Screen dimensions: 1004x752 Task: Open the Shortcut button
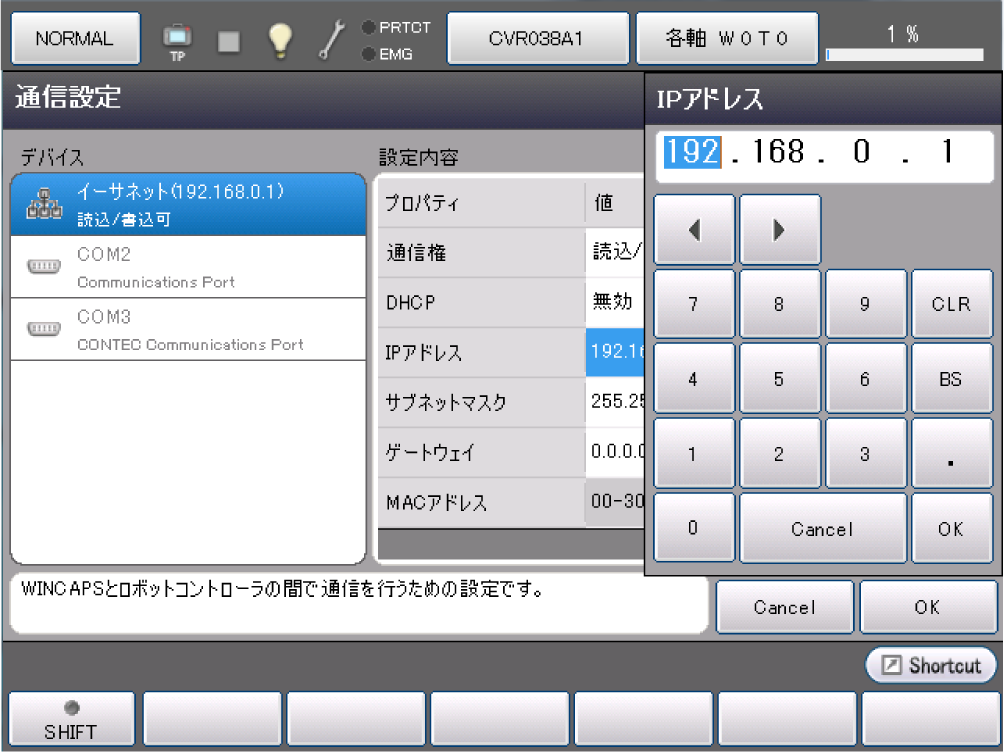point(931,665)
